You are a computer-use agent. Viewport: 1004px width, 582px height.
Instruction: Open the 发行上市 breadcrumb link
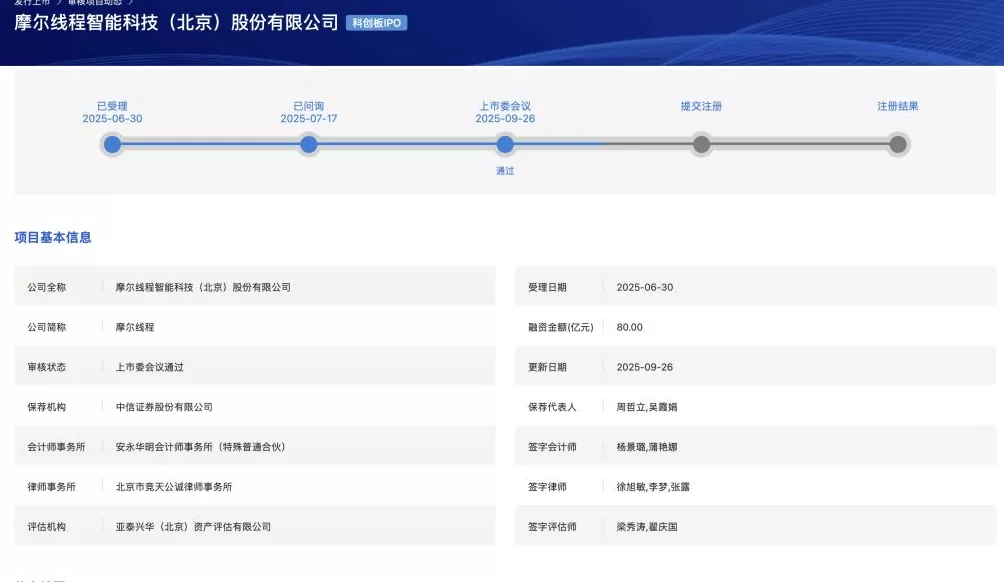[x=32, y=5]
